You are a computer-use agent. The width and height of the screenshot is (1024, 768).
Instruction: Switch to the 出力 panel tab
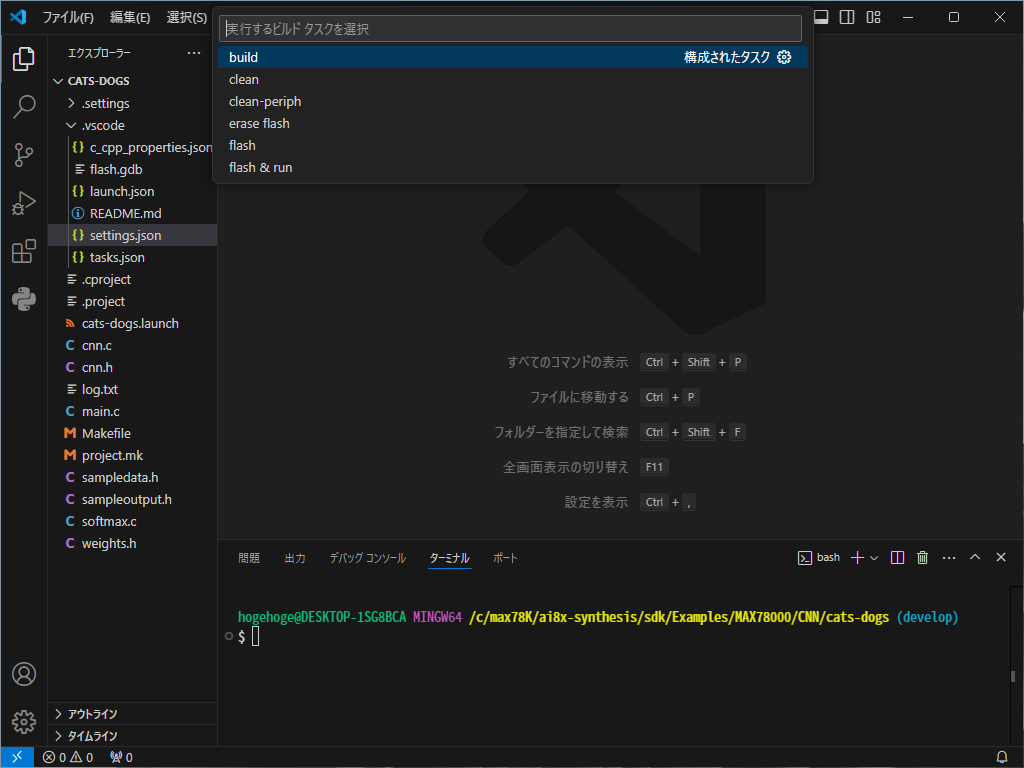(295, 558)
